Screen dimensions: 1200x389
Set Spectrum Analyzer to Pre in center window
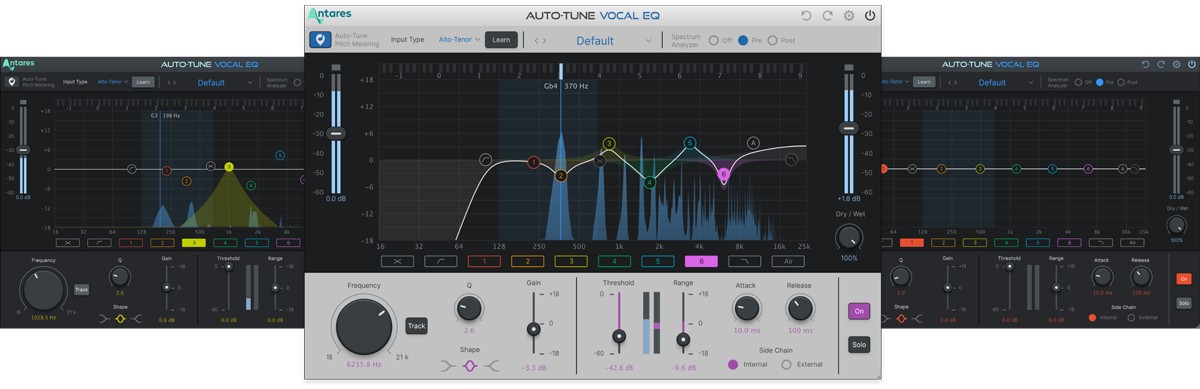pos(743,41)
